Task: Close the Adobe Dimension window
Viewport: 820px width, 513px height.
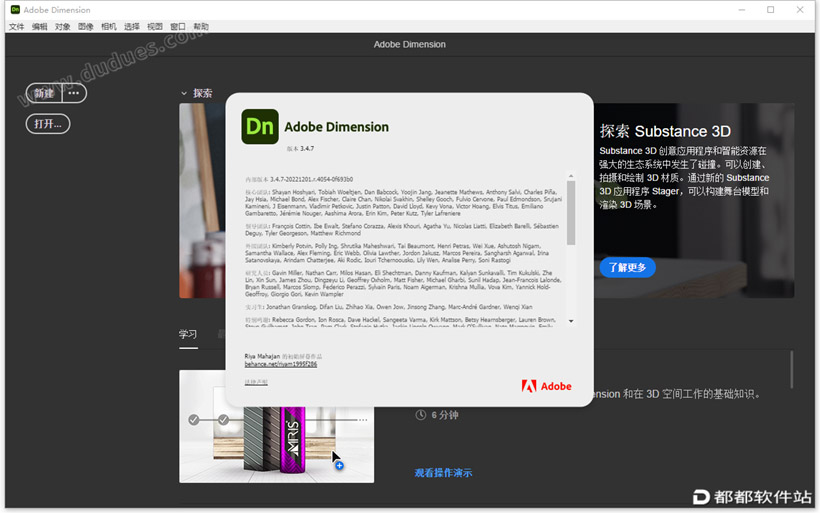Action: 800,10
